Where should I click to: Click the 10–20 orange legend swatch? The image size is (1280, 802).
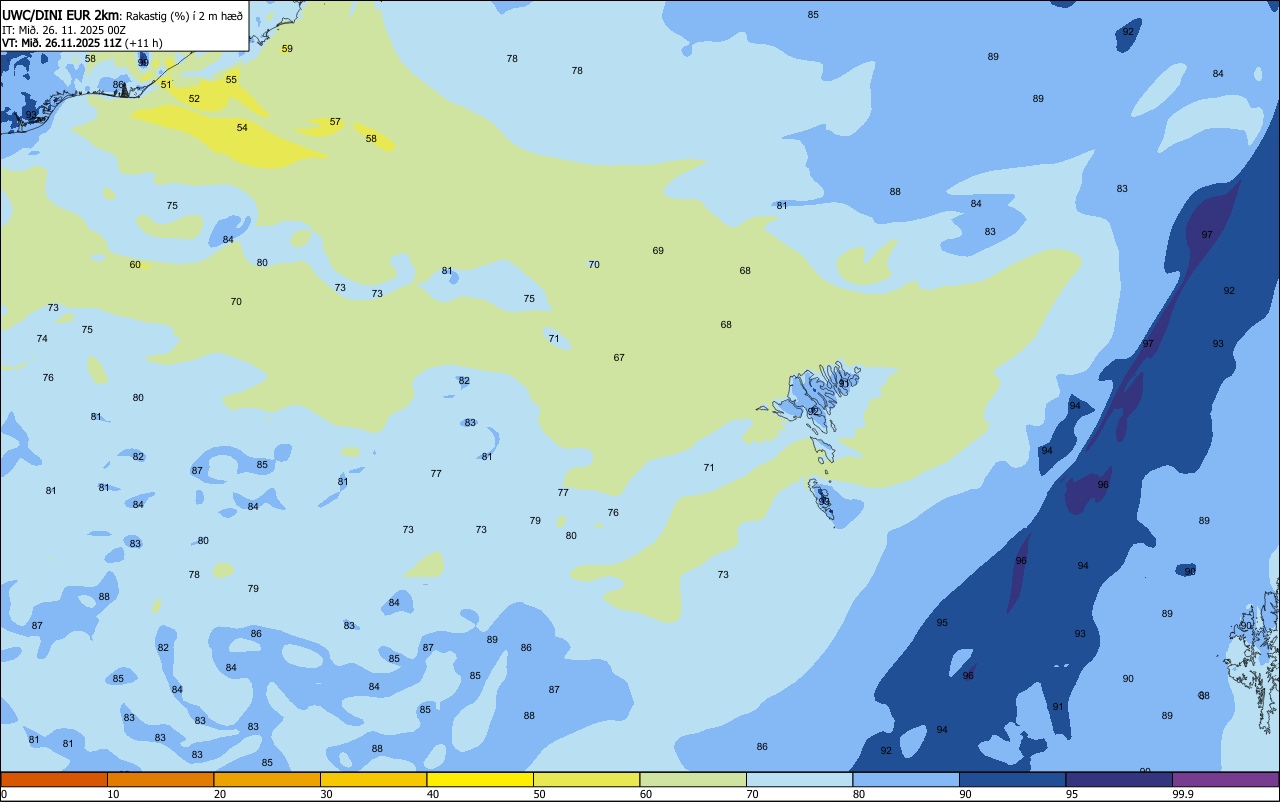pyautogui.click(x=160, y=779)
